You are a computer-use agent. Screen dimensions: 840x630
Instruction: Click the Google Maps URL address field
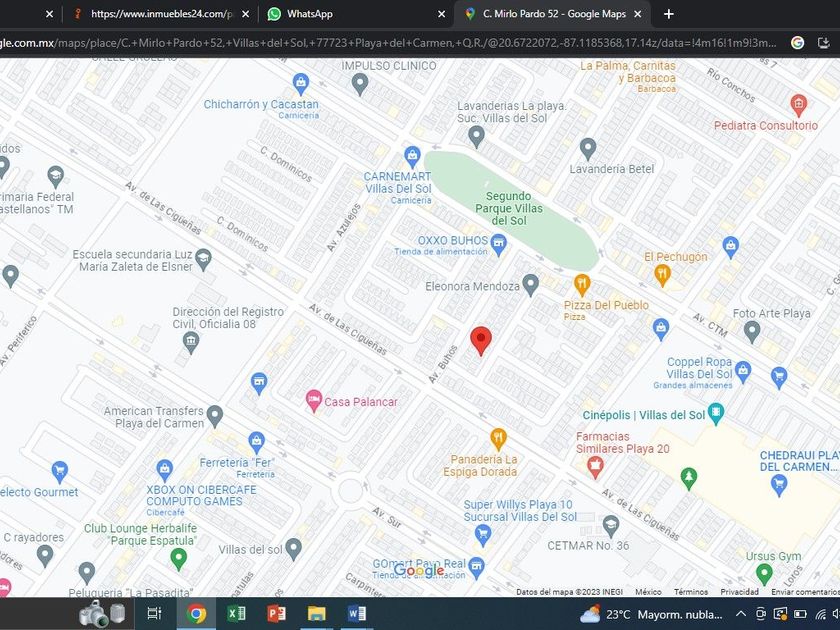pos(388,43)
